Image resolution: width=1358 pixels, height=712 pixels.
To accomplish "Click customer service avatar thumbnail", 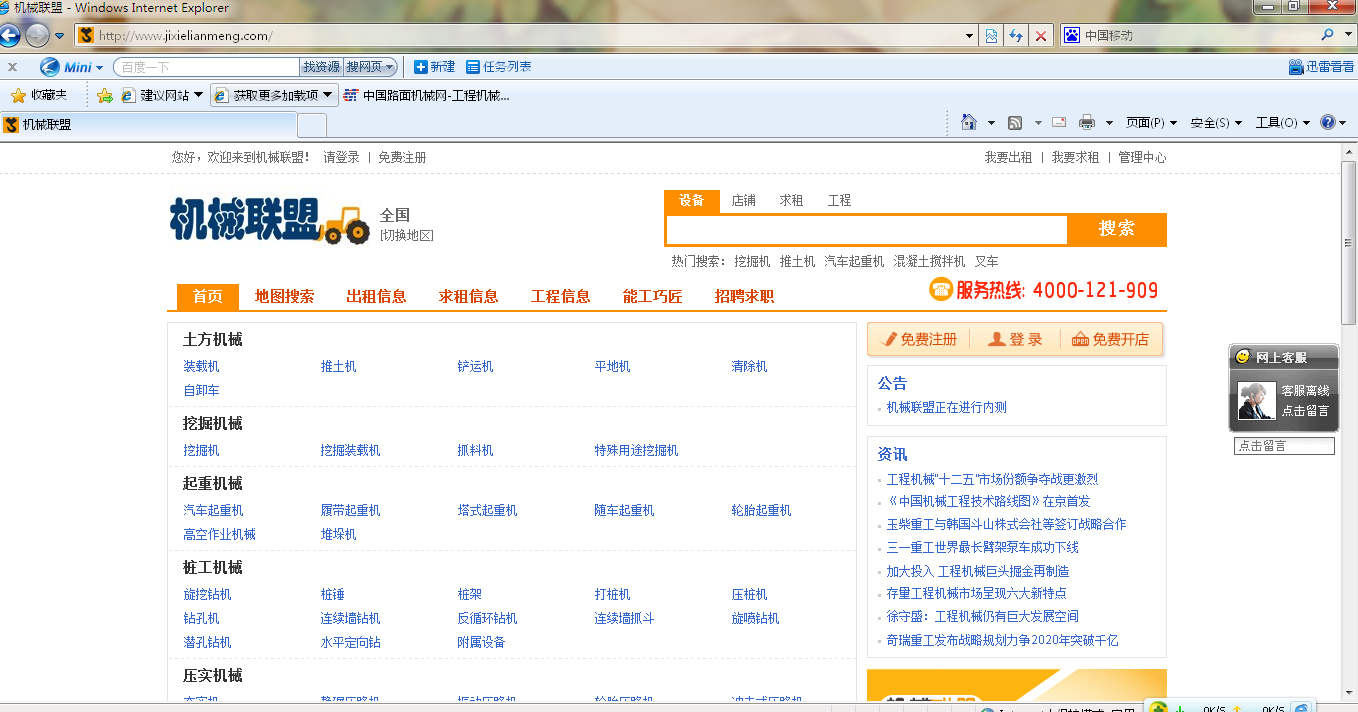I will click(x=1256, y=400).
